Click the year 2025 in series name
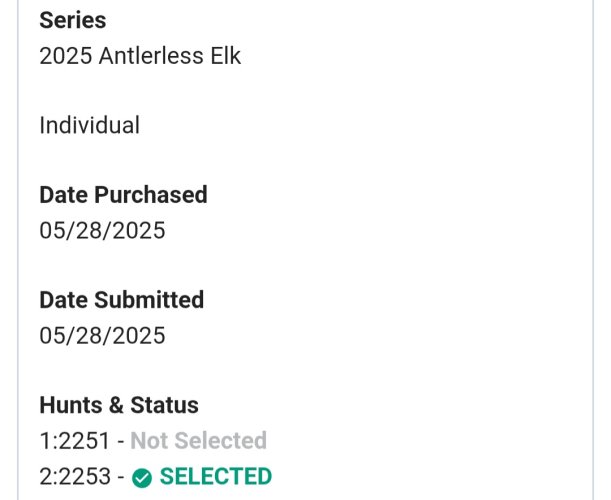Screen dimensions: 611x500 tap(65, 55)
